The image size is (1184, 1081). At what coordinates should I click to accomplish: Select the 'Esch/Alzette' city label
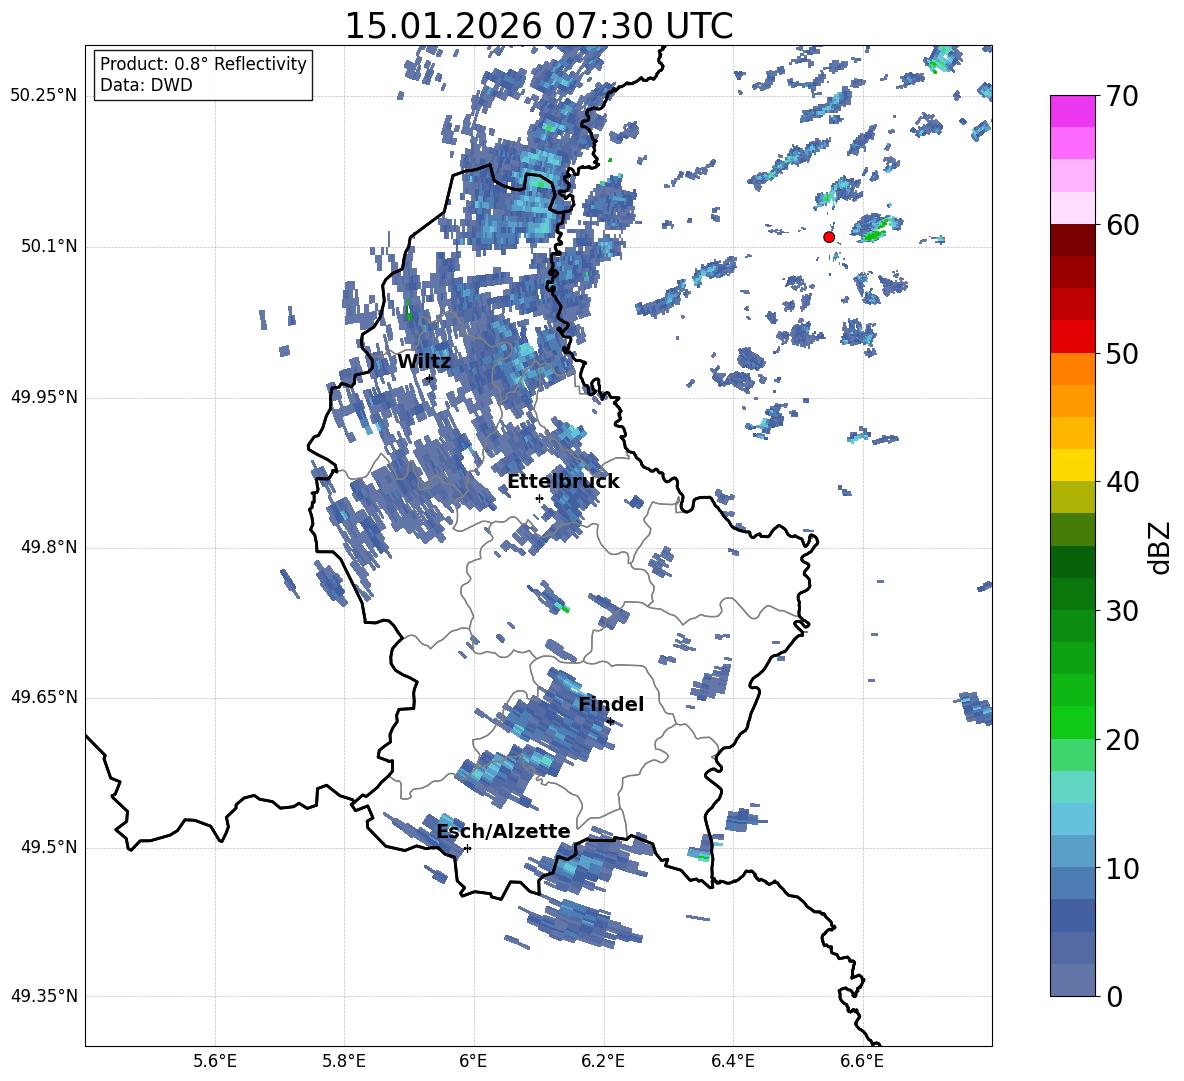point(503,831)
